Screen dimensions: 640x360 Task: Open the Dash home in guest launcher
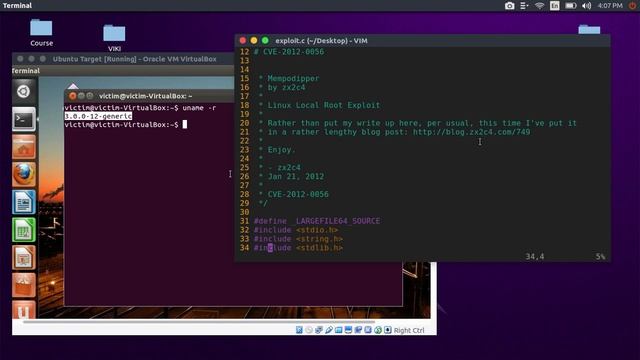(23, 91)
